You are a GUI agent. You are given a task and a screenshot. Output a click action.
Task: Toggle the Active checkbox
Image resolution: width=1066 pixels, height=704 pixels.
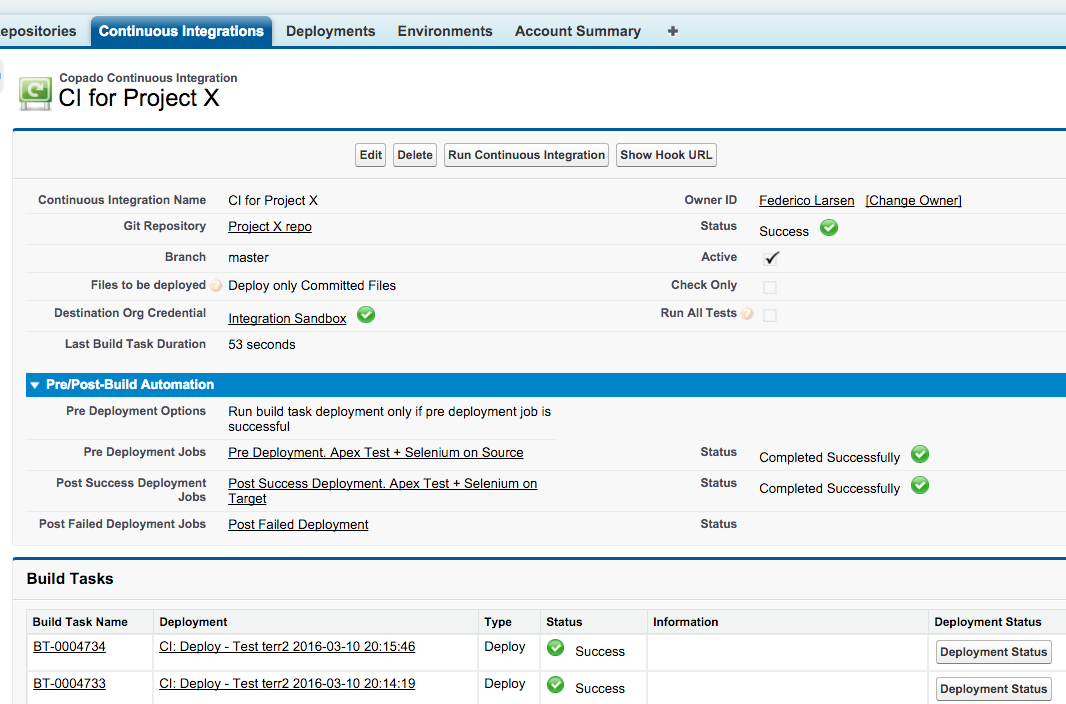[771, 258]
